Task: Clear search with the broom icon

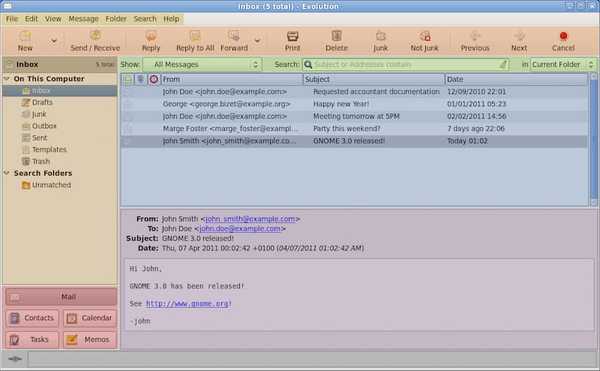Action: (x=503, y=65)
